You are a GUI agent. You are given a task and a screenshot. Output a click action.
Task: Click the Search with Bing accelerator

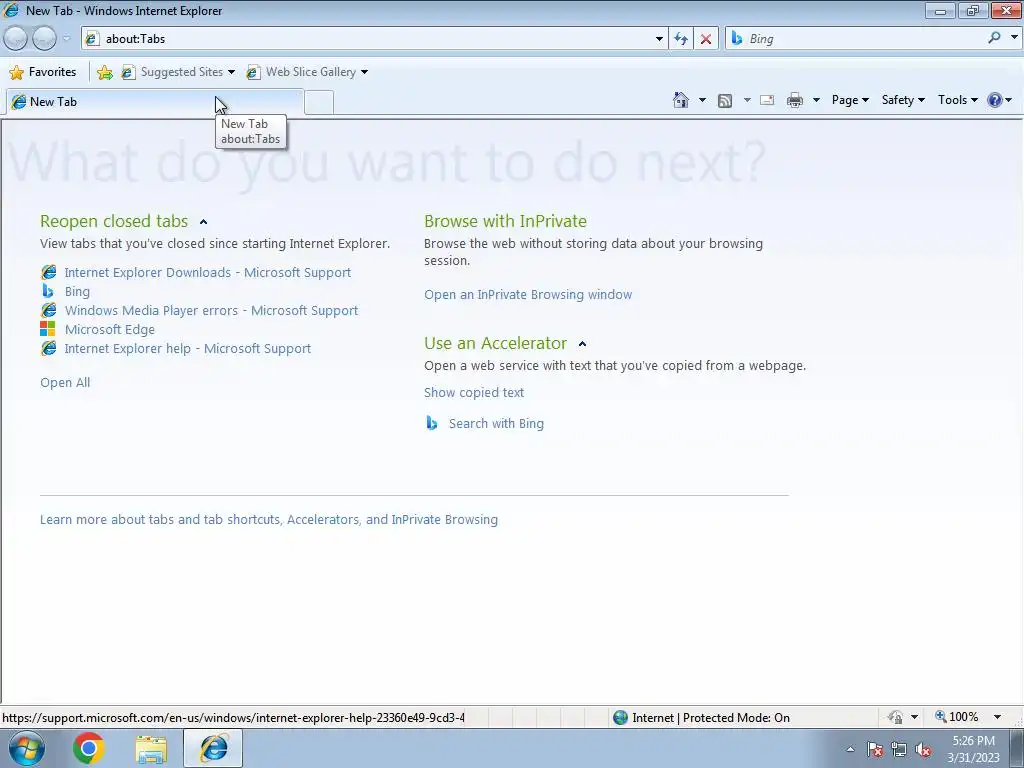[496, 423]
